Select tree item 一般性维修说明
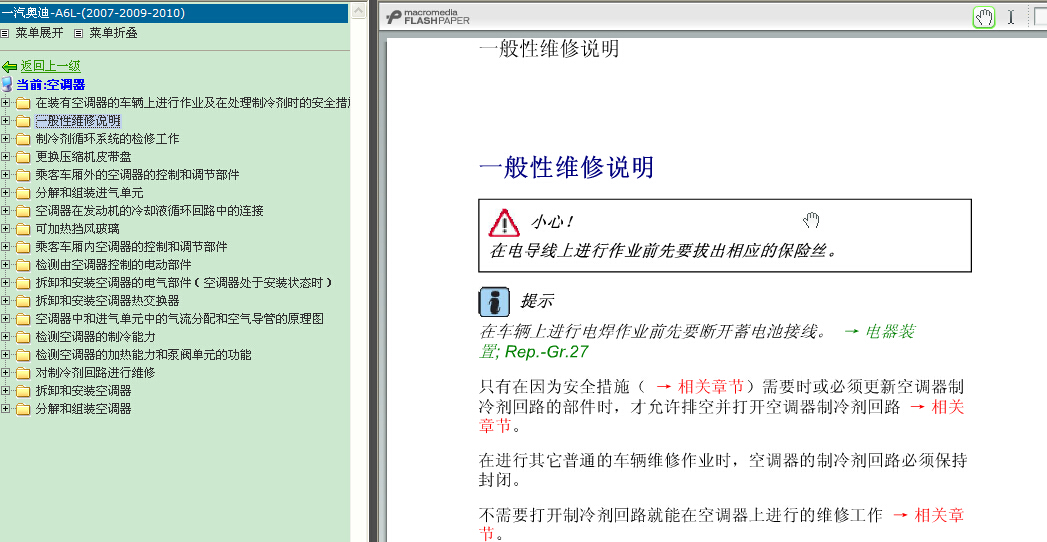 point(78,121)
